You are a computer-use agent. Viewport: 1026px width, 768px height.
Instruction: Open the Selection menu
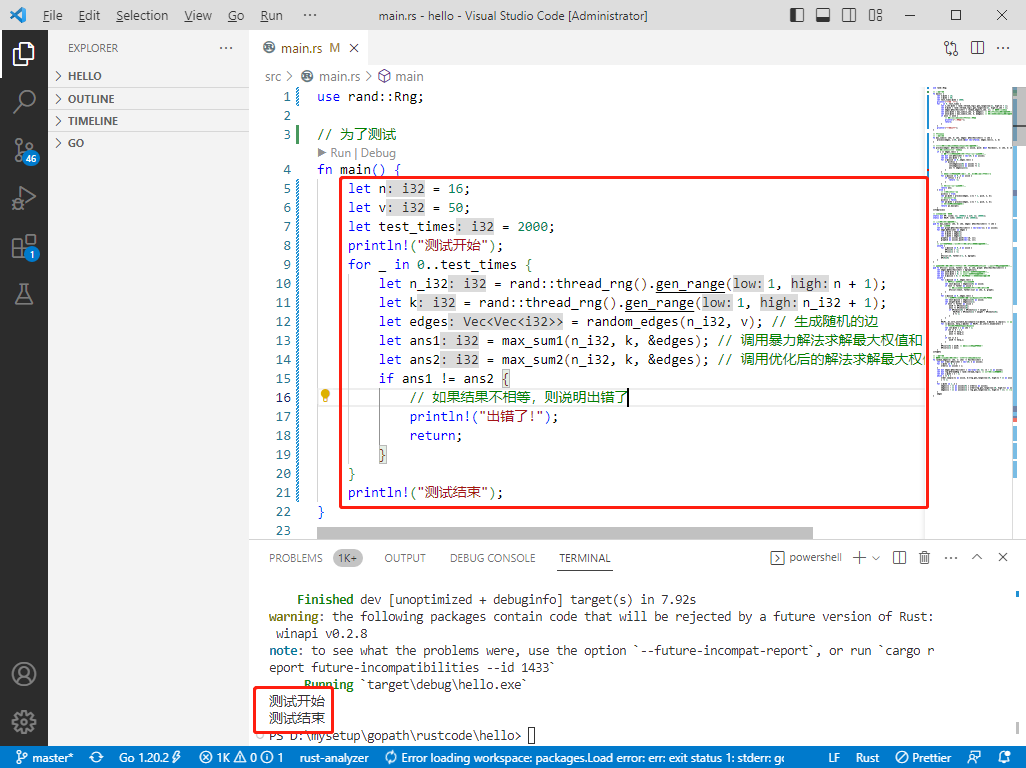[142, 15]
